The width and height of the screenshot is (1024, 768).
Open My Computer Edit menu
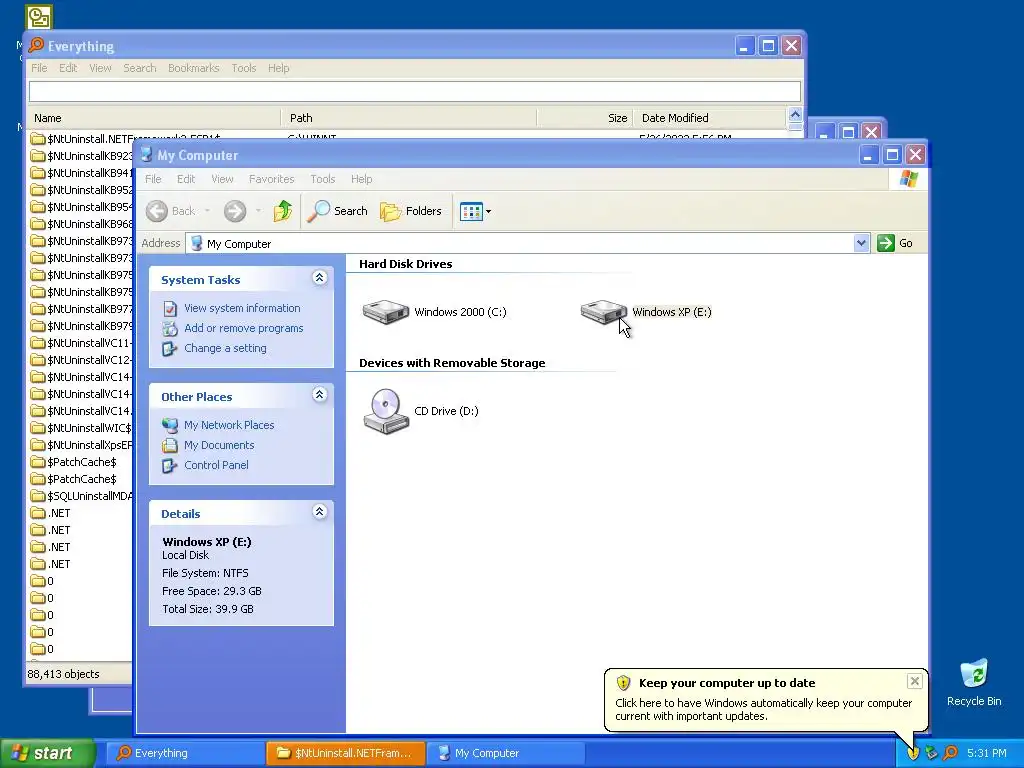(x=186, y=179)
